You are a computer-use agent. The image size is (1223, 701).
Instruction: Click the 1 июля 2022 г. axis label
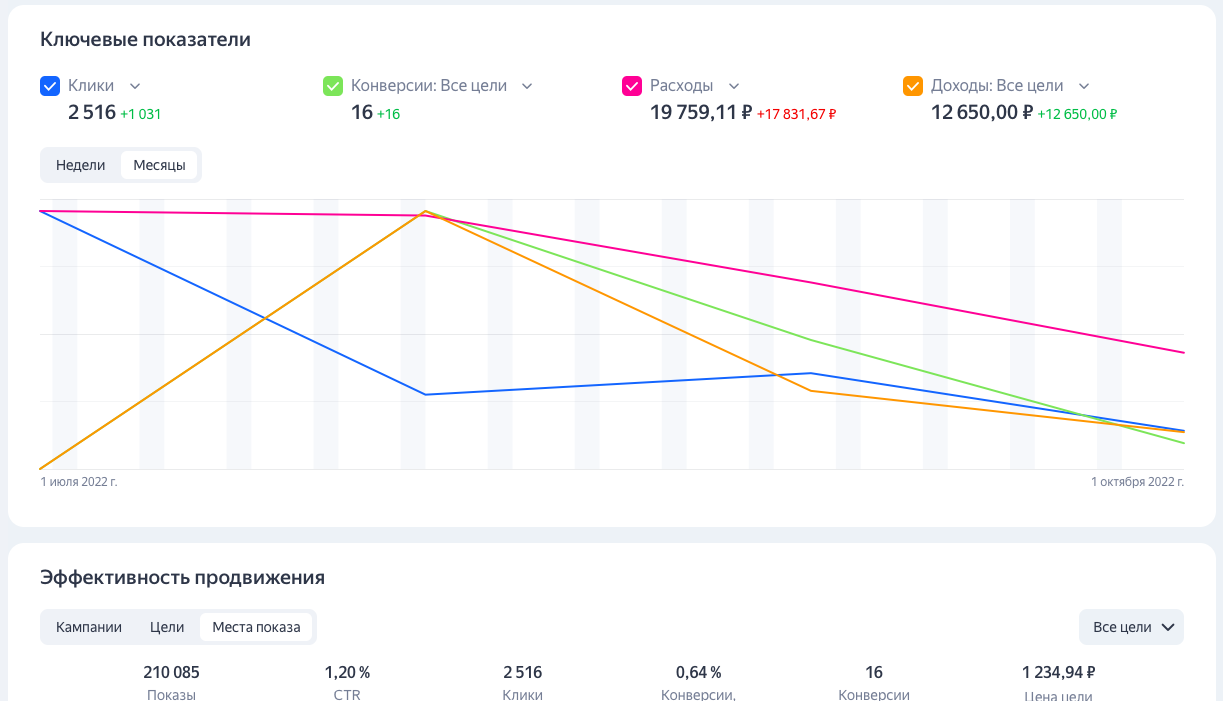click(79, 481)
